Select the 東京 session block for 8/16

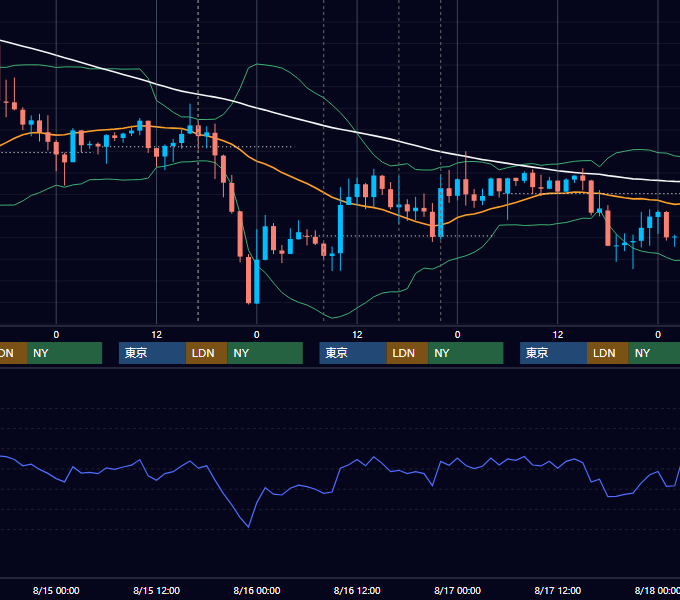point(353,353)
